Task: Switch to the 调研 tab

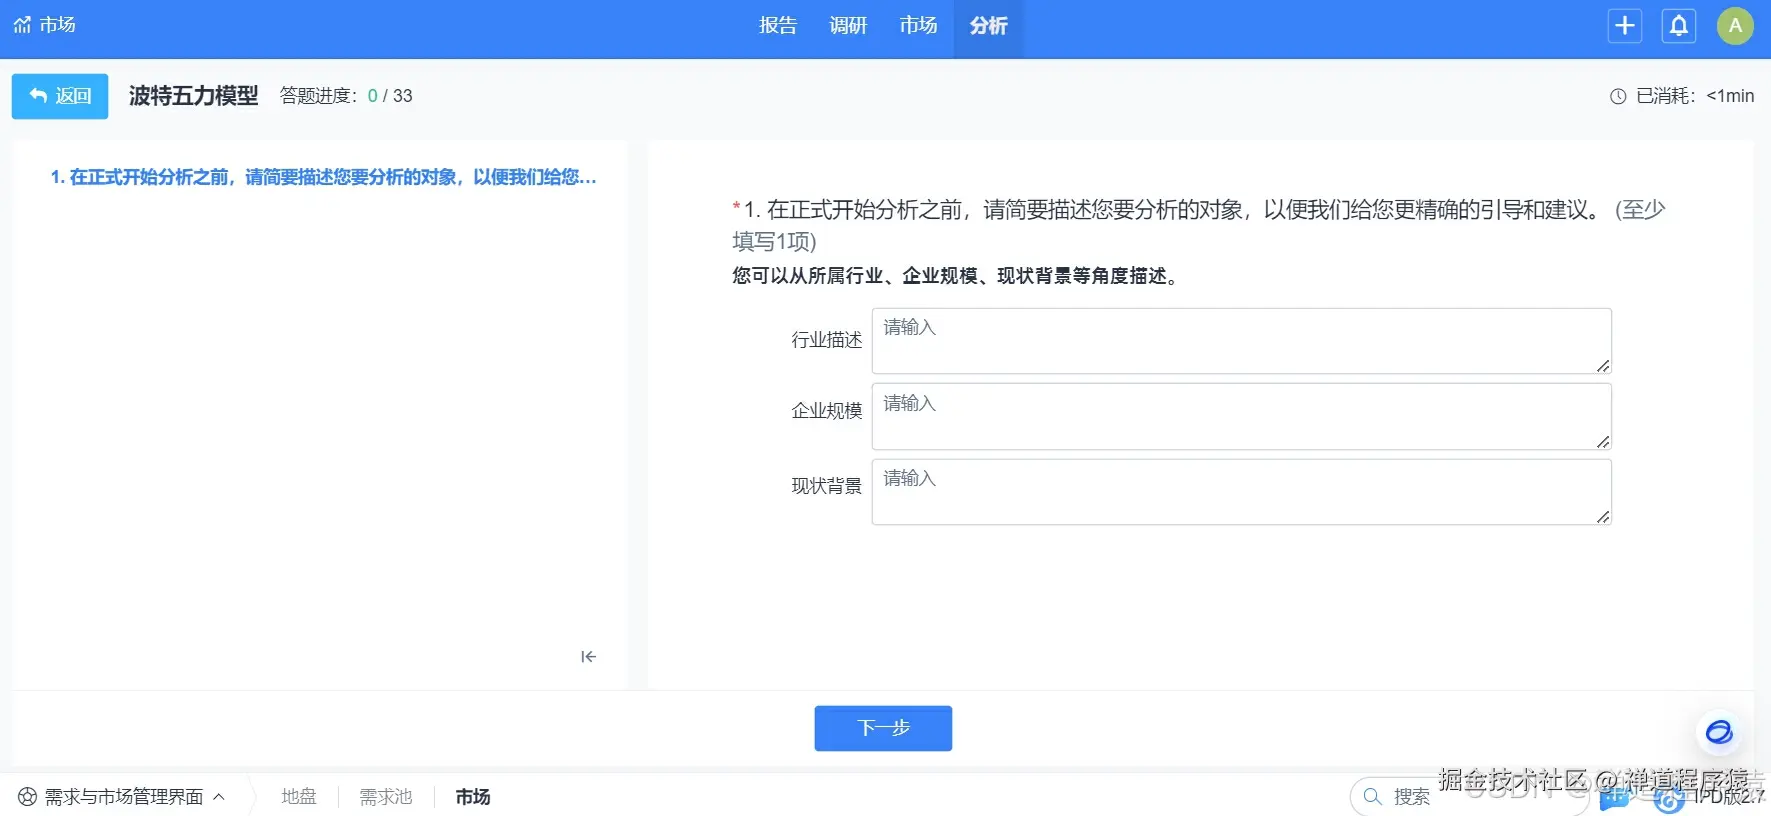Action: pyautogui.click(x=848, y=26)
